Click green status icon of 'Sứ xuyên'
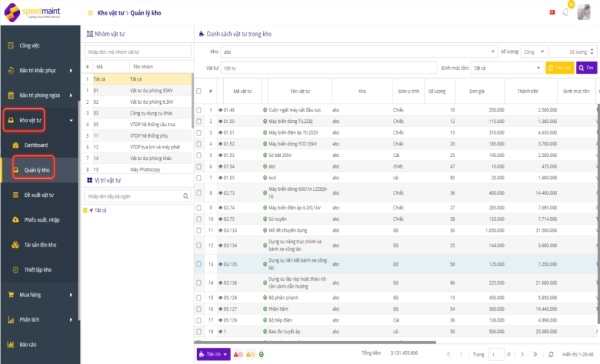The width and height of the screenshot is (600, 364). click(265, 219)
